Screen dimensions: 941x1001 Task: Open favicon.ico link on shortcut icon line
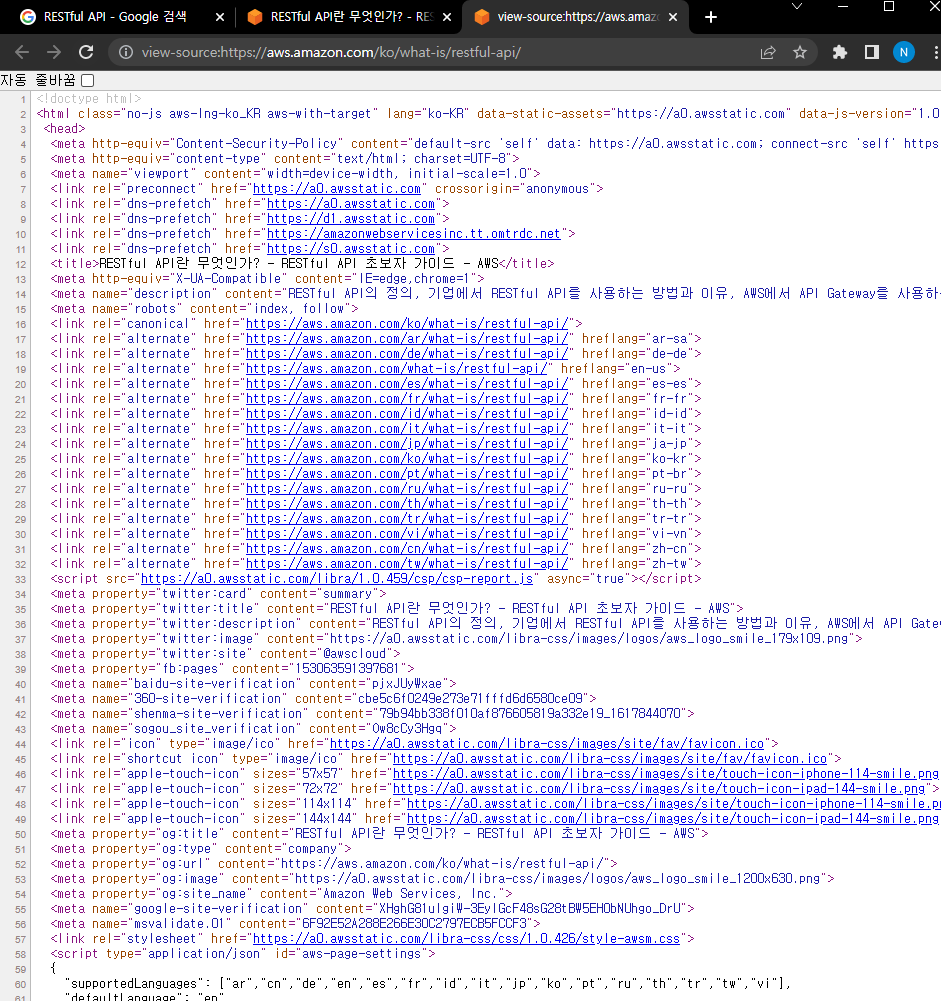[x=610, y=759]
